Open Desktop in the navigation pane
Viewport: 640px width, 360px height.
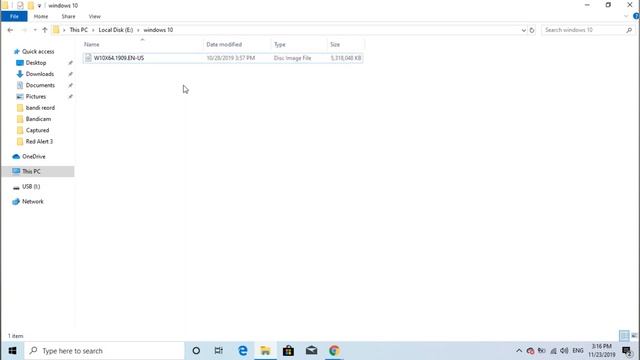coord(36,63)
